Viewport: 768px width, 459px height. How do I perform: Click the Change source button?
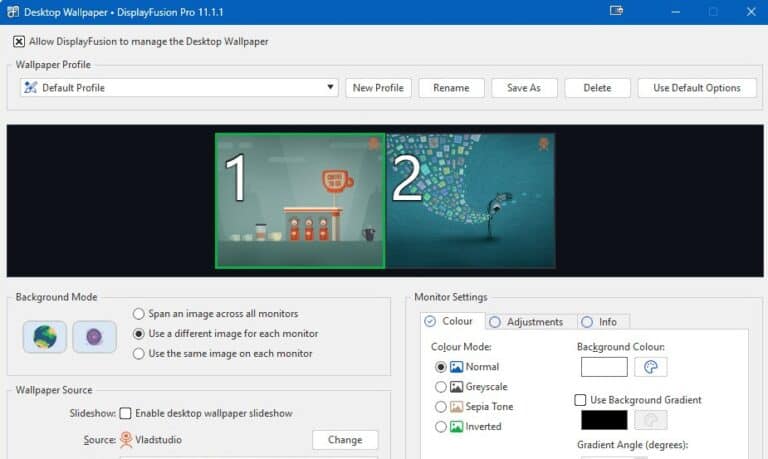(x=345, y=440)
